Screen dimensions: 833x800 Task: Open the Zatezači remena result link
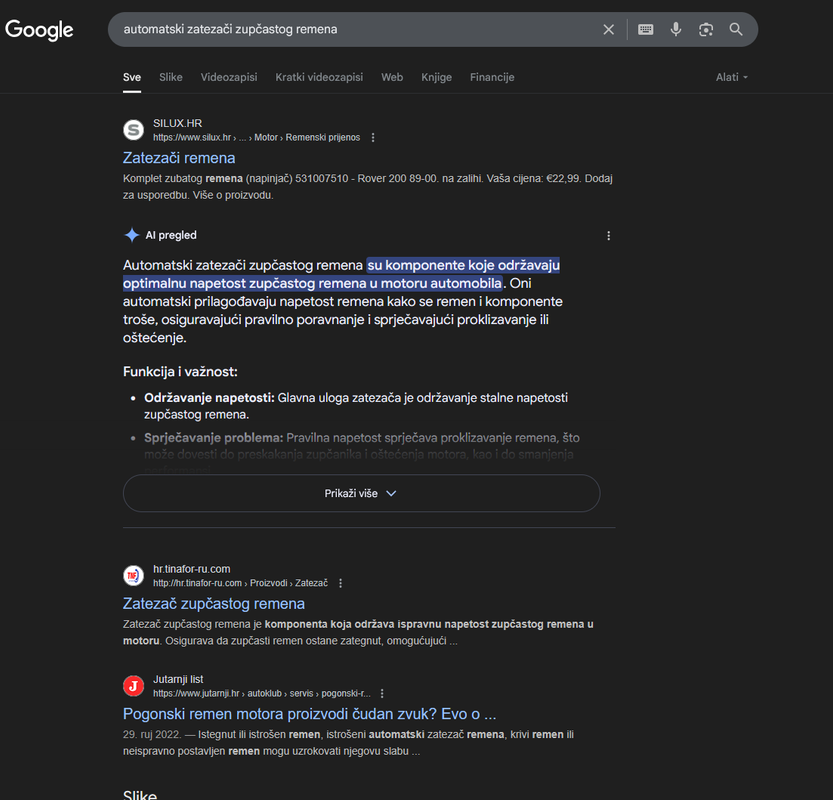coord(179,158)
